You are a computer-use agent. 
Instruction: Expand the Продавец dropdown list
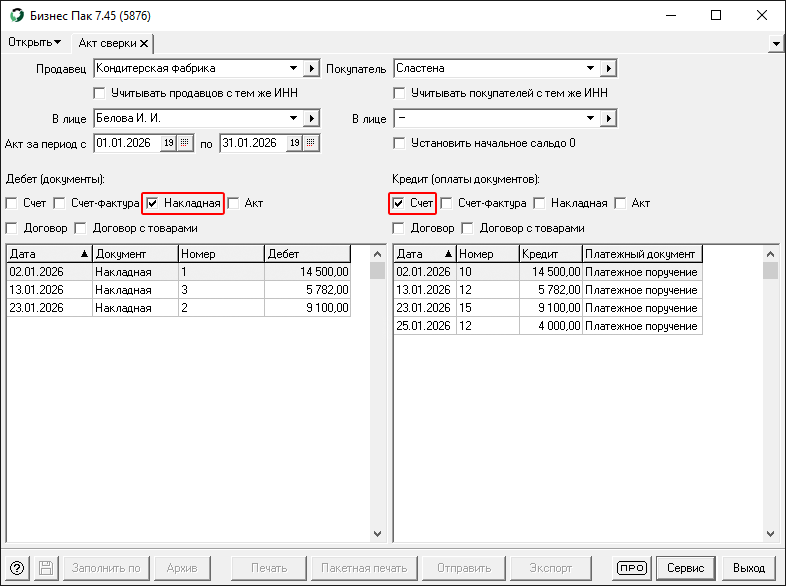point(293,68)
